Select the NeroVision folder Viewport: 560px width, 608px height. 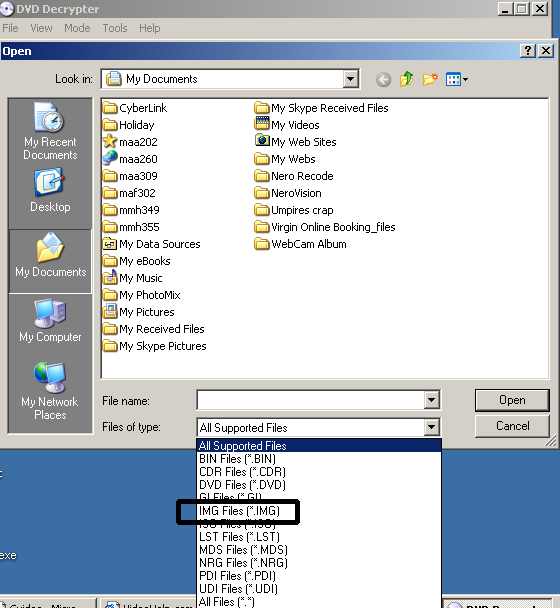click(x=288, y=193)
